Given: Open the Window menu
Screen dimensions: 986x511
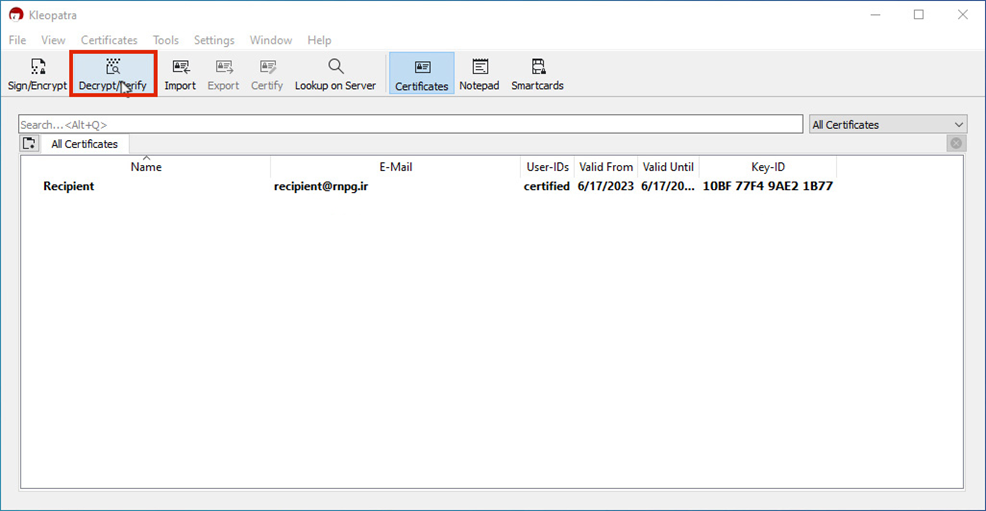Looking at the screenshot, I should pyautogui.click(x=270, y=40).
